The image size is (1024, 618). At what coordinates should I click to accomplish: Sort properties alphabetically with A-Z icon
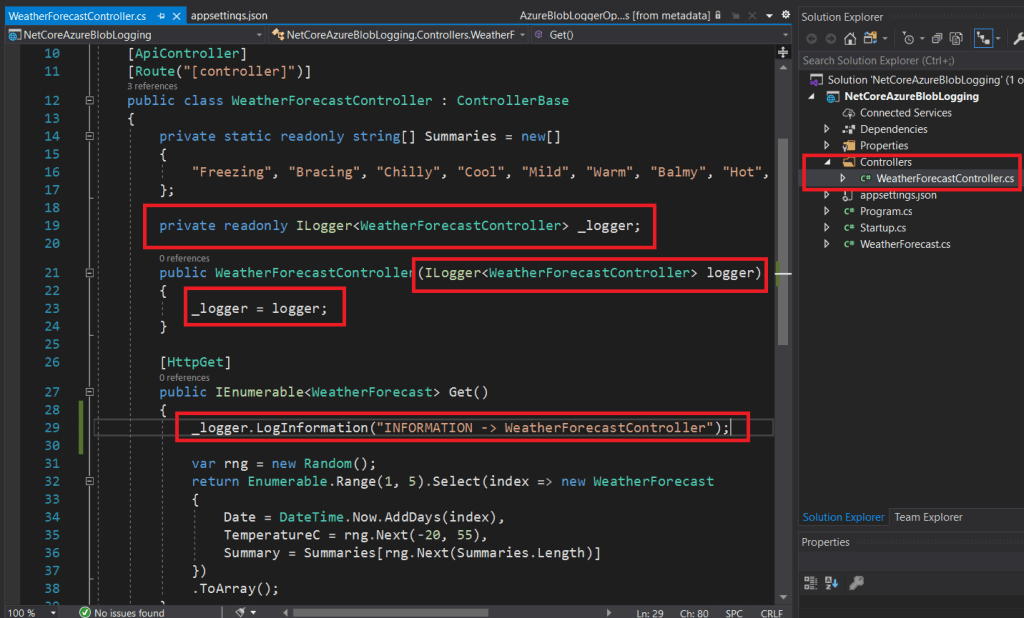832,583
